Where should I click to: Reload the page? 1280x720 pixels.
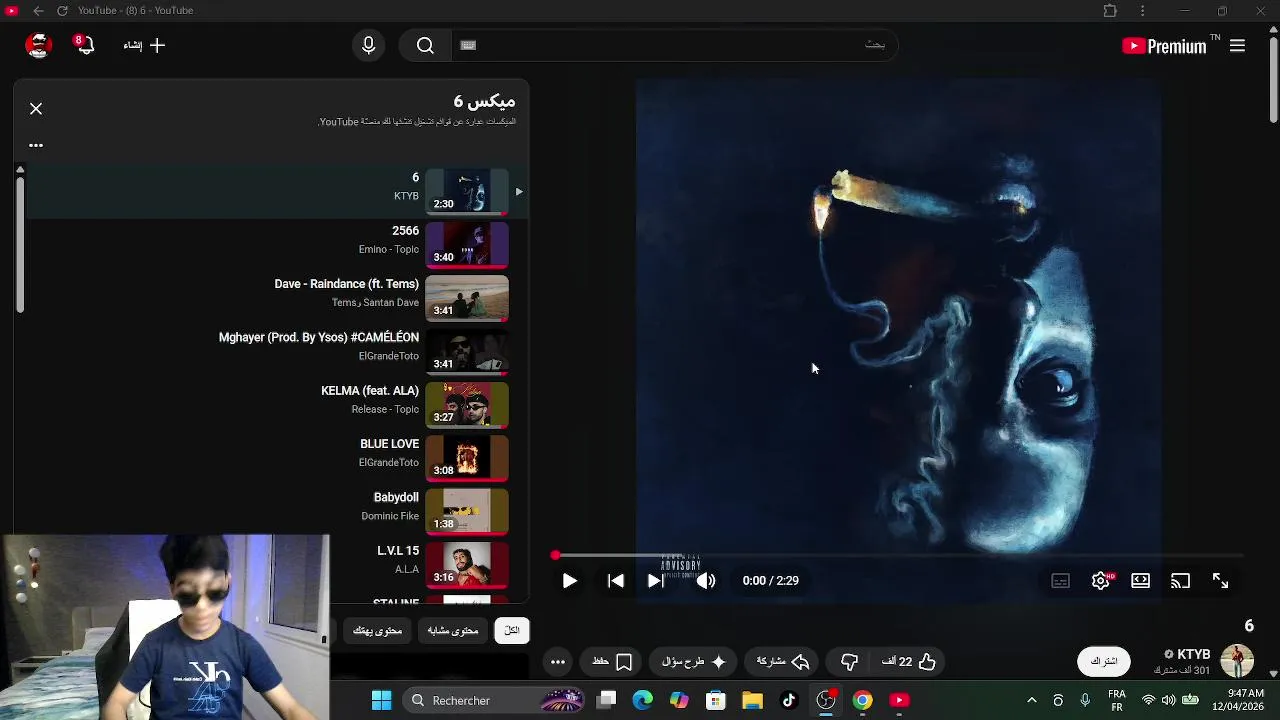62,10
